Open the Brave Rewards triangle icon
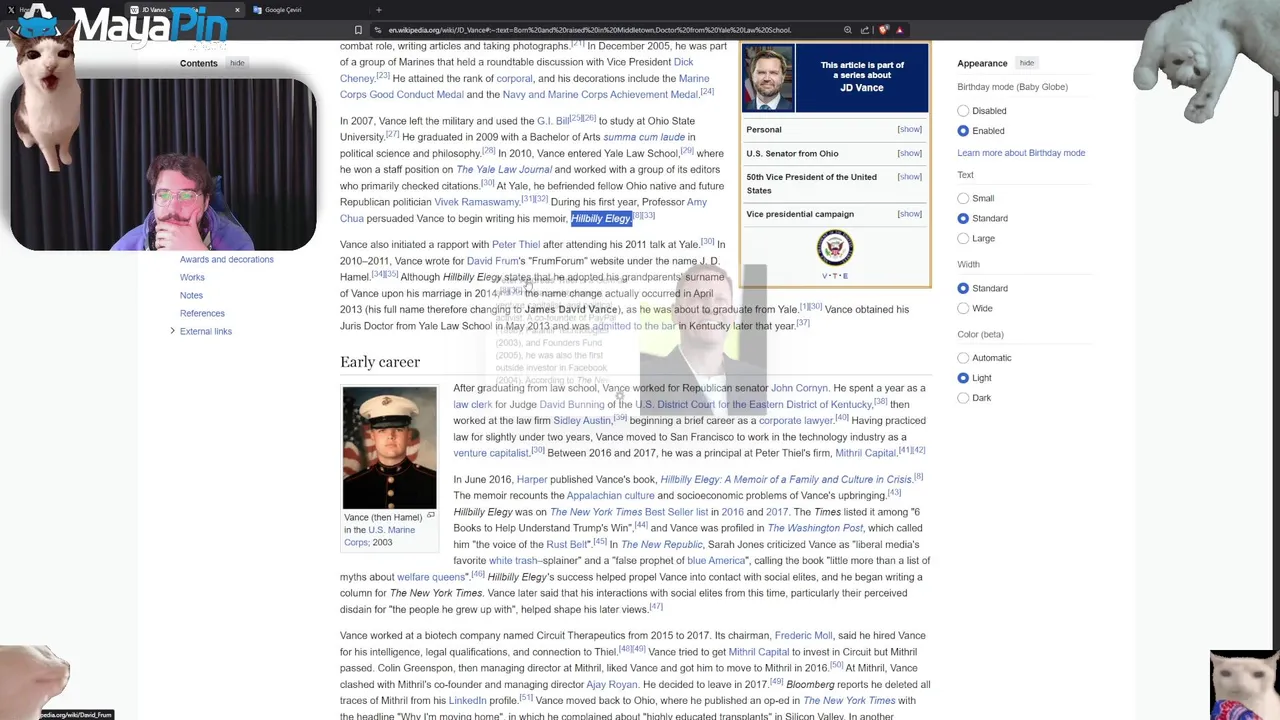This screenshot has height=720, width=1280. click(900, 30)
